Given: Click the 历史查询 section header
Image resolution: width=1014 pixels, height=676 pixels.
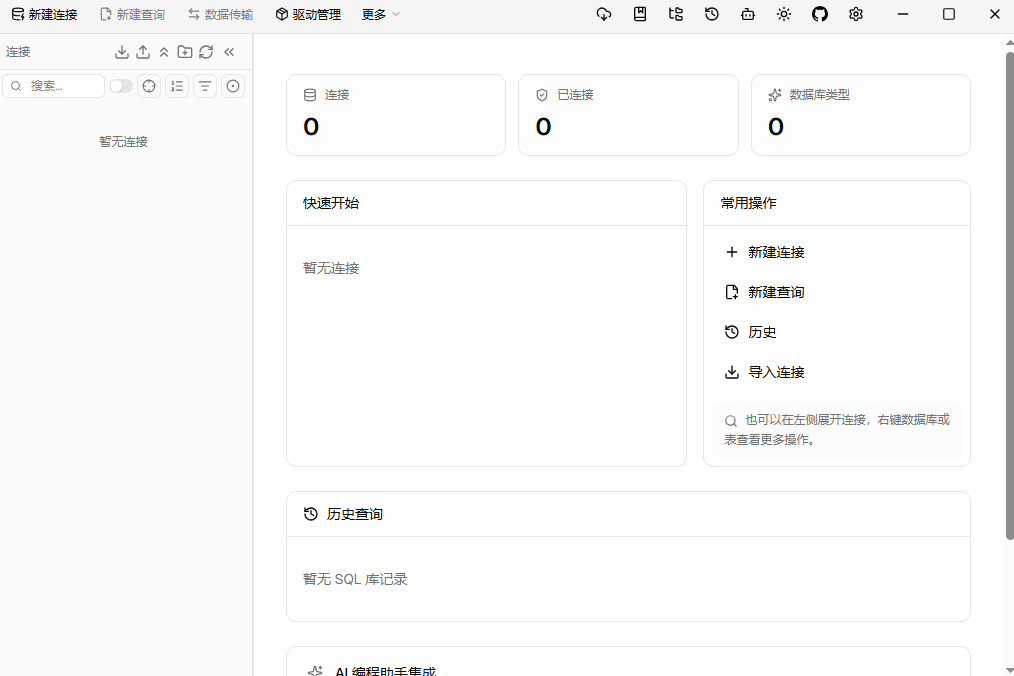Looking at the screenshot, I should pyautogui.click(x=629, y=514).
